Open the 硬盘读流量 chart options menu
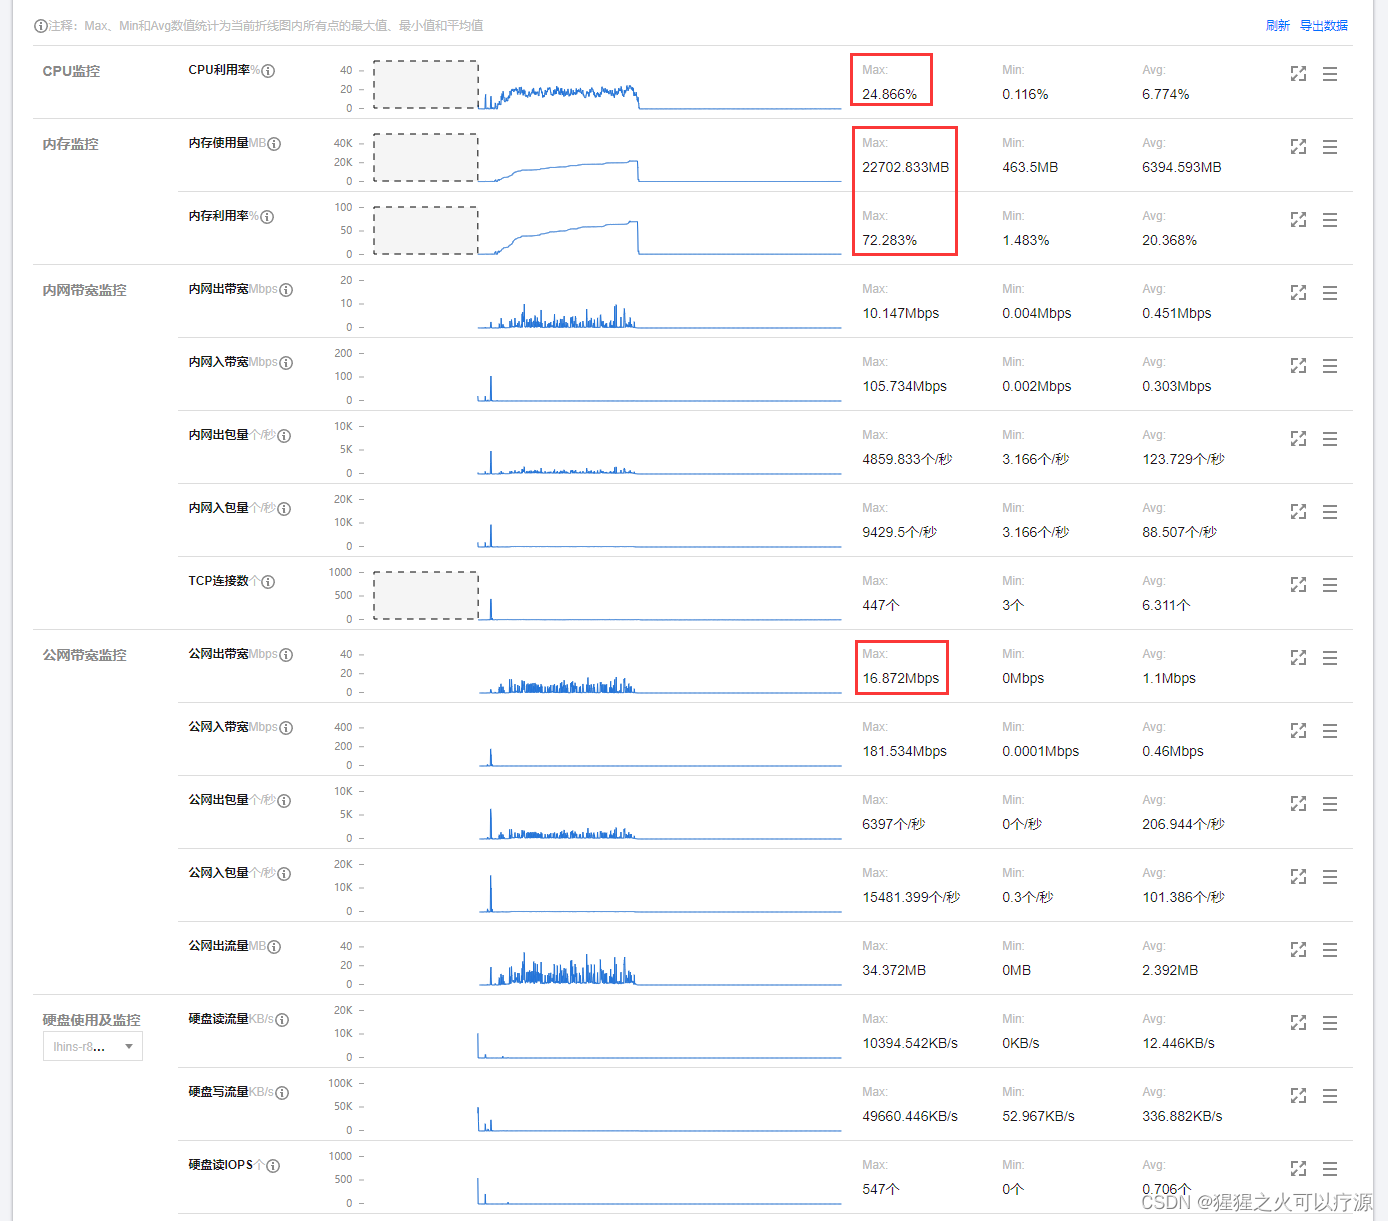 (1330, 1023)
